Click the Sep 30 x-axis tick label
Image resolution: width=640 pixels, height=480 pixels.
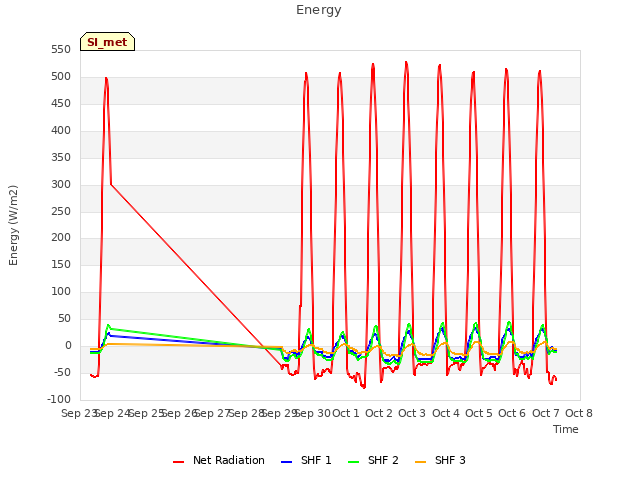click(313, 413)
